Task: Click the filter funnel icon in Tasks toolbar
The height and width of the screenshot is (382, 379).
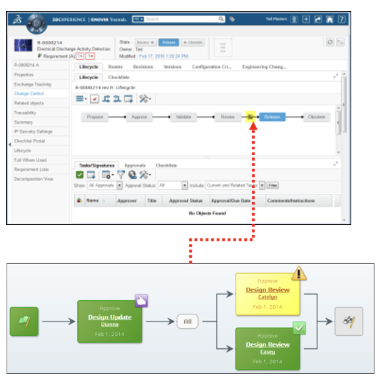Action: pos(121,175)
